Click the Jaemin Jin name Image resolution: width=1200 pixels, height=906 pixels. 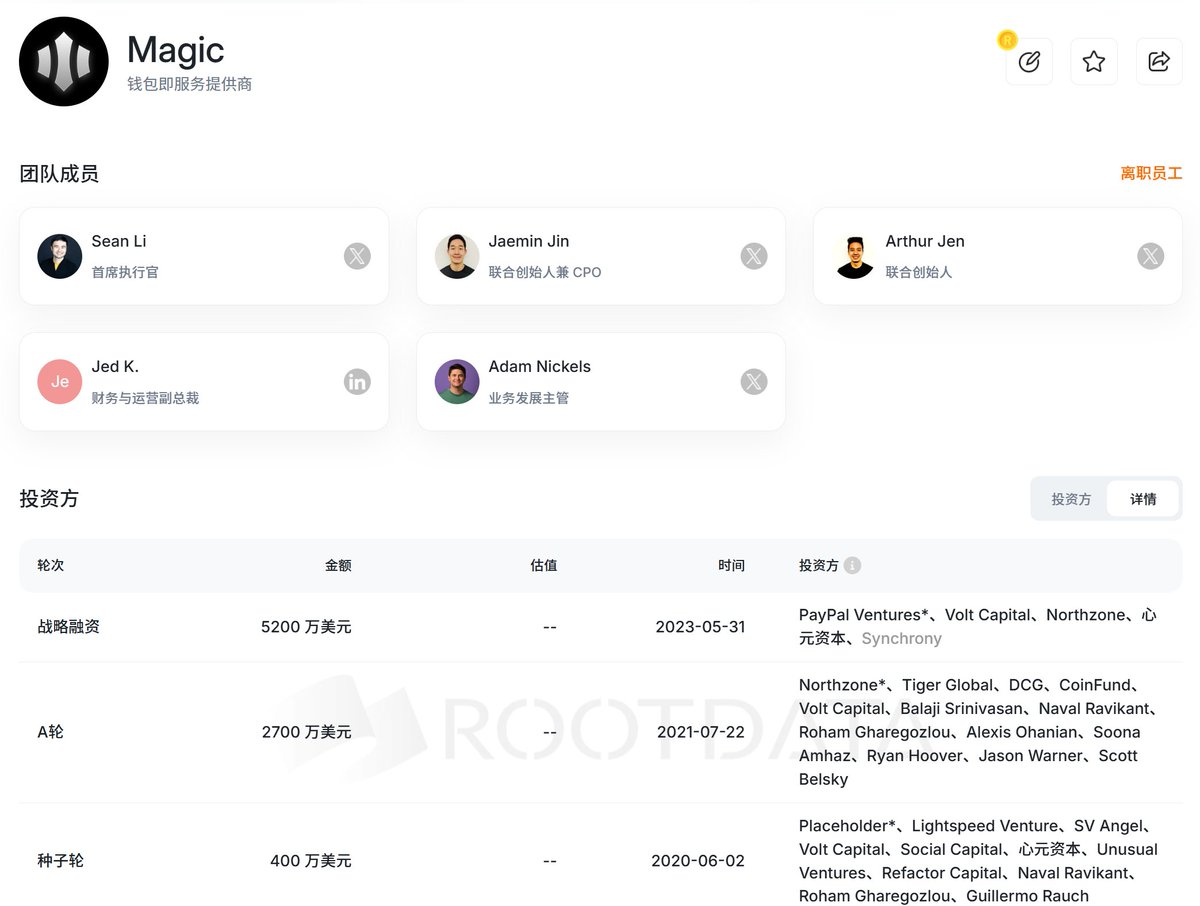(529, 241)
